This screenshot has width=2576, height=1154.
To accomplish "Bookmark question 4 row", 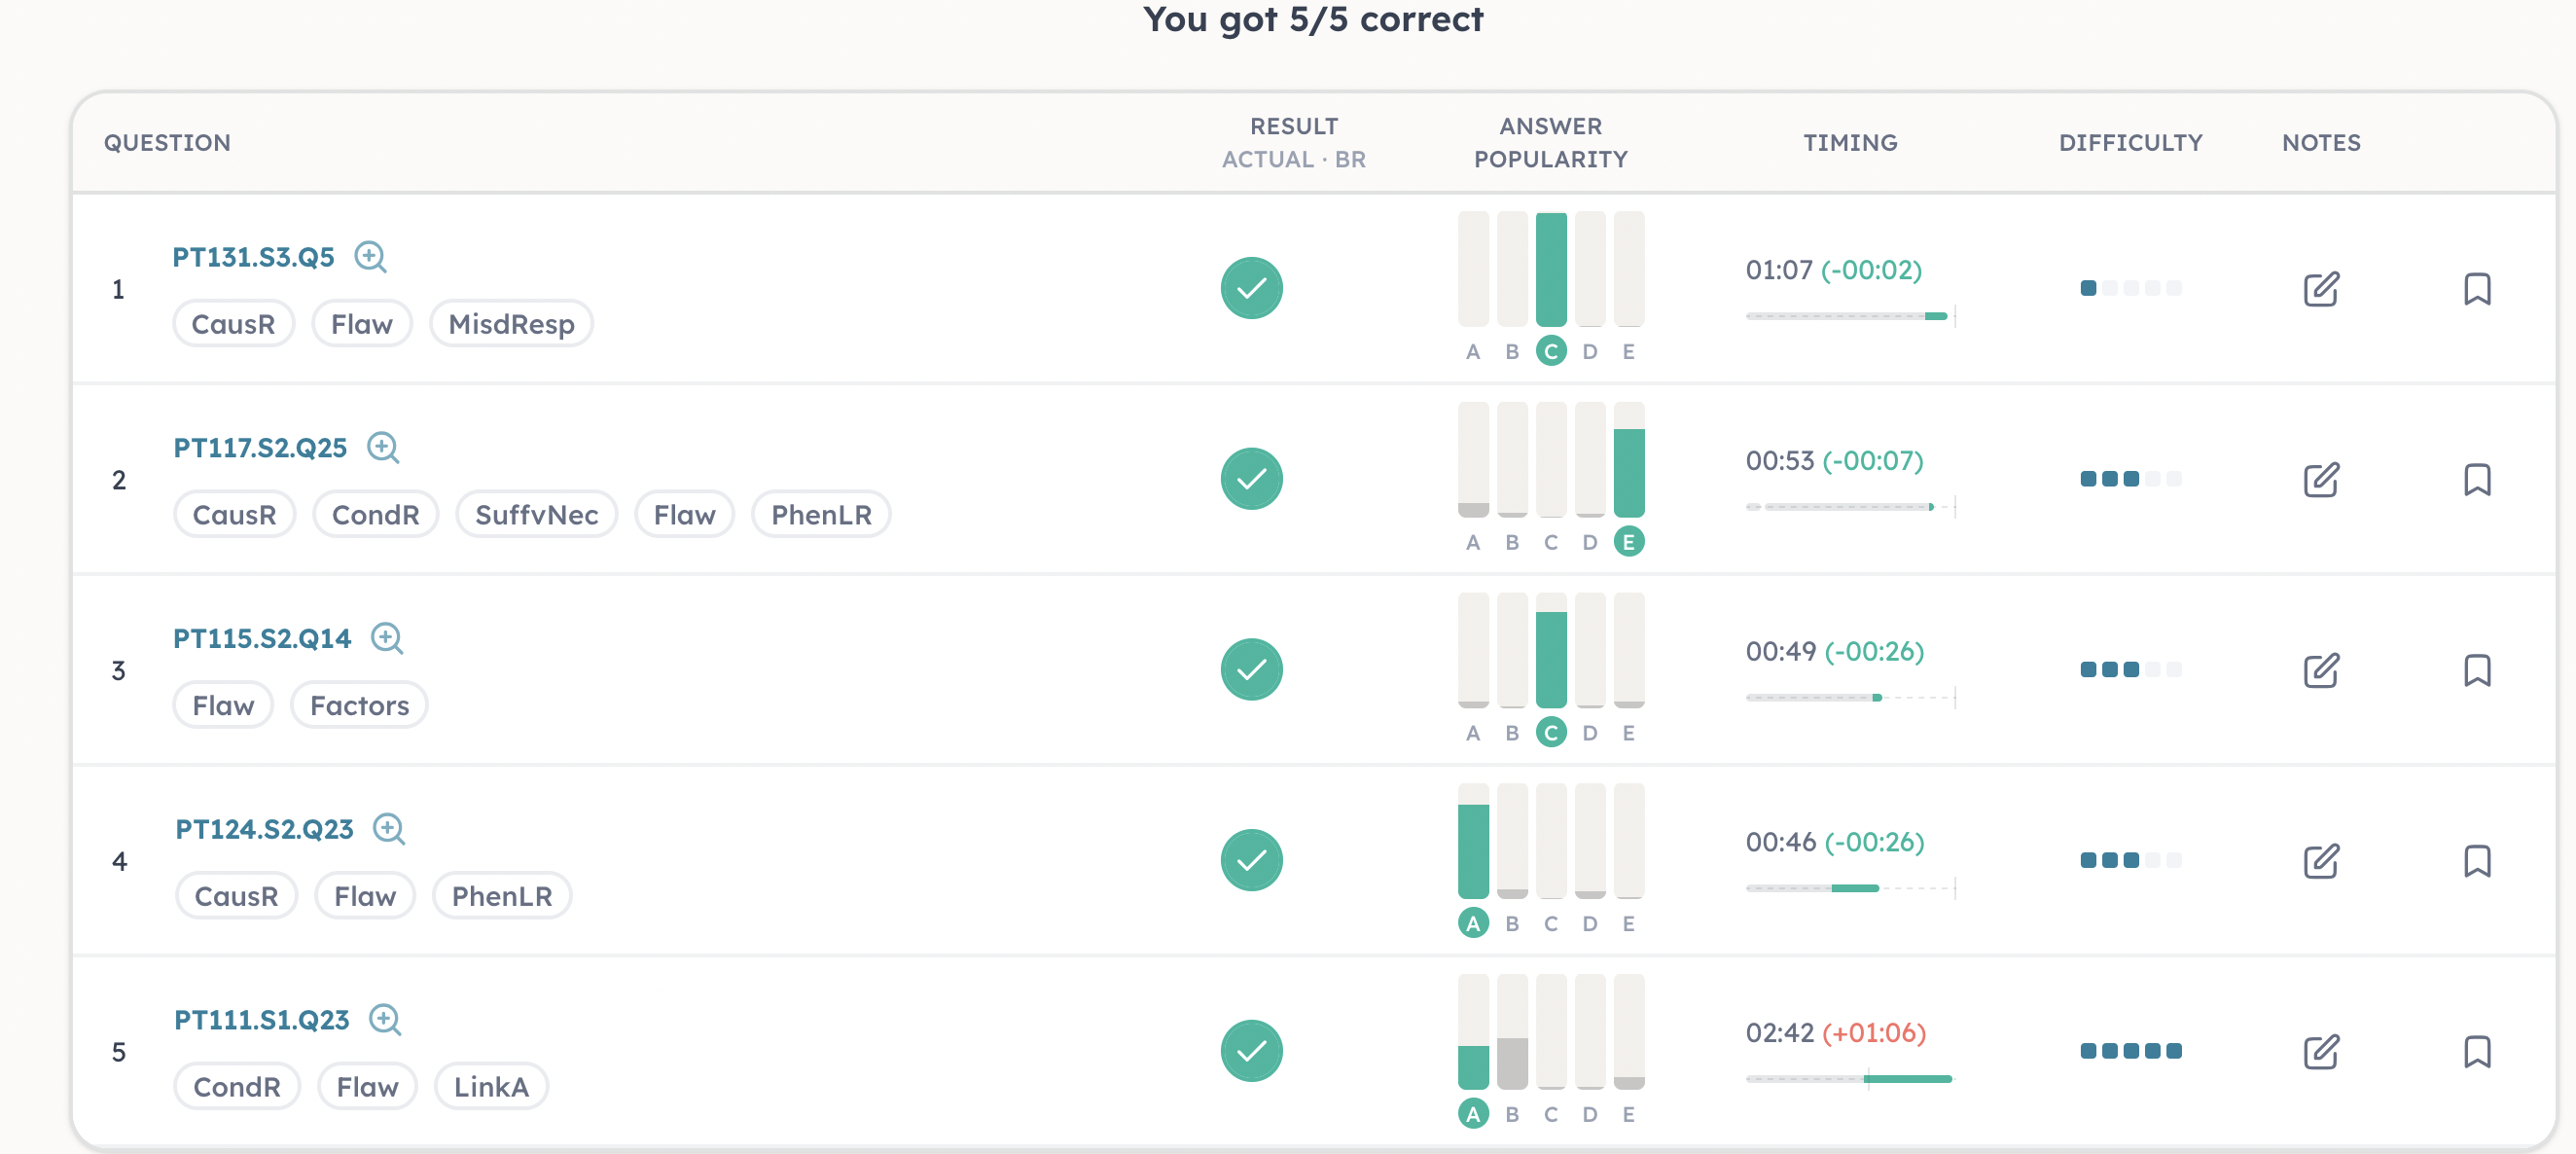I will pos(2477,861).
